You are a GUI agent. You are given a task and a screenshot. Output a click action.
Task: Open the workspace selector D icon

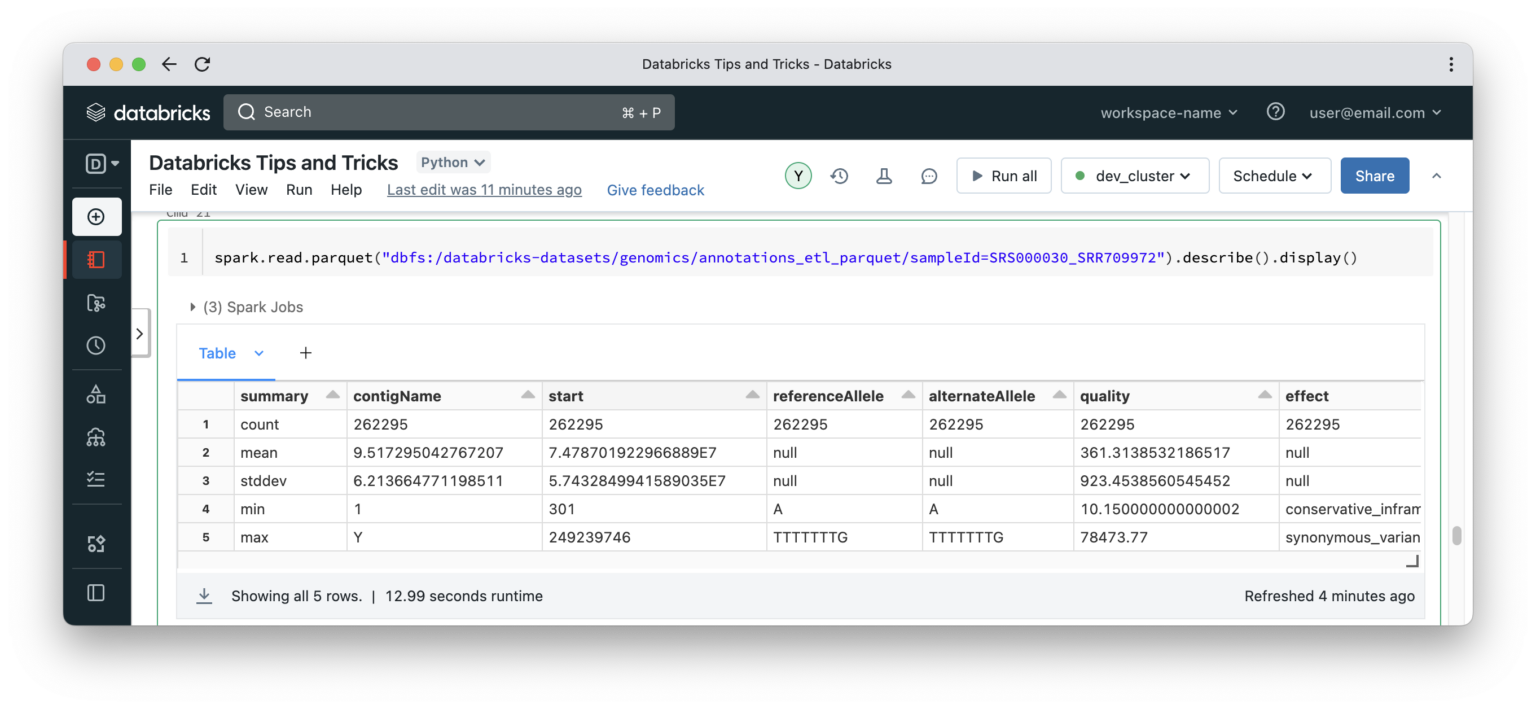[x=96, y=163]
